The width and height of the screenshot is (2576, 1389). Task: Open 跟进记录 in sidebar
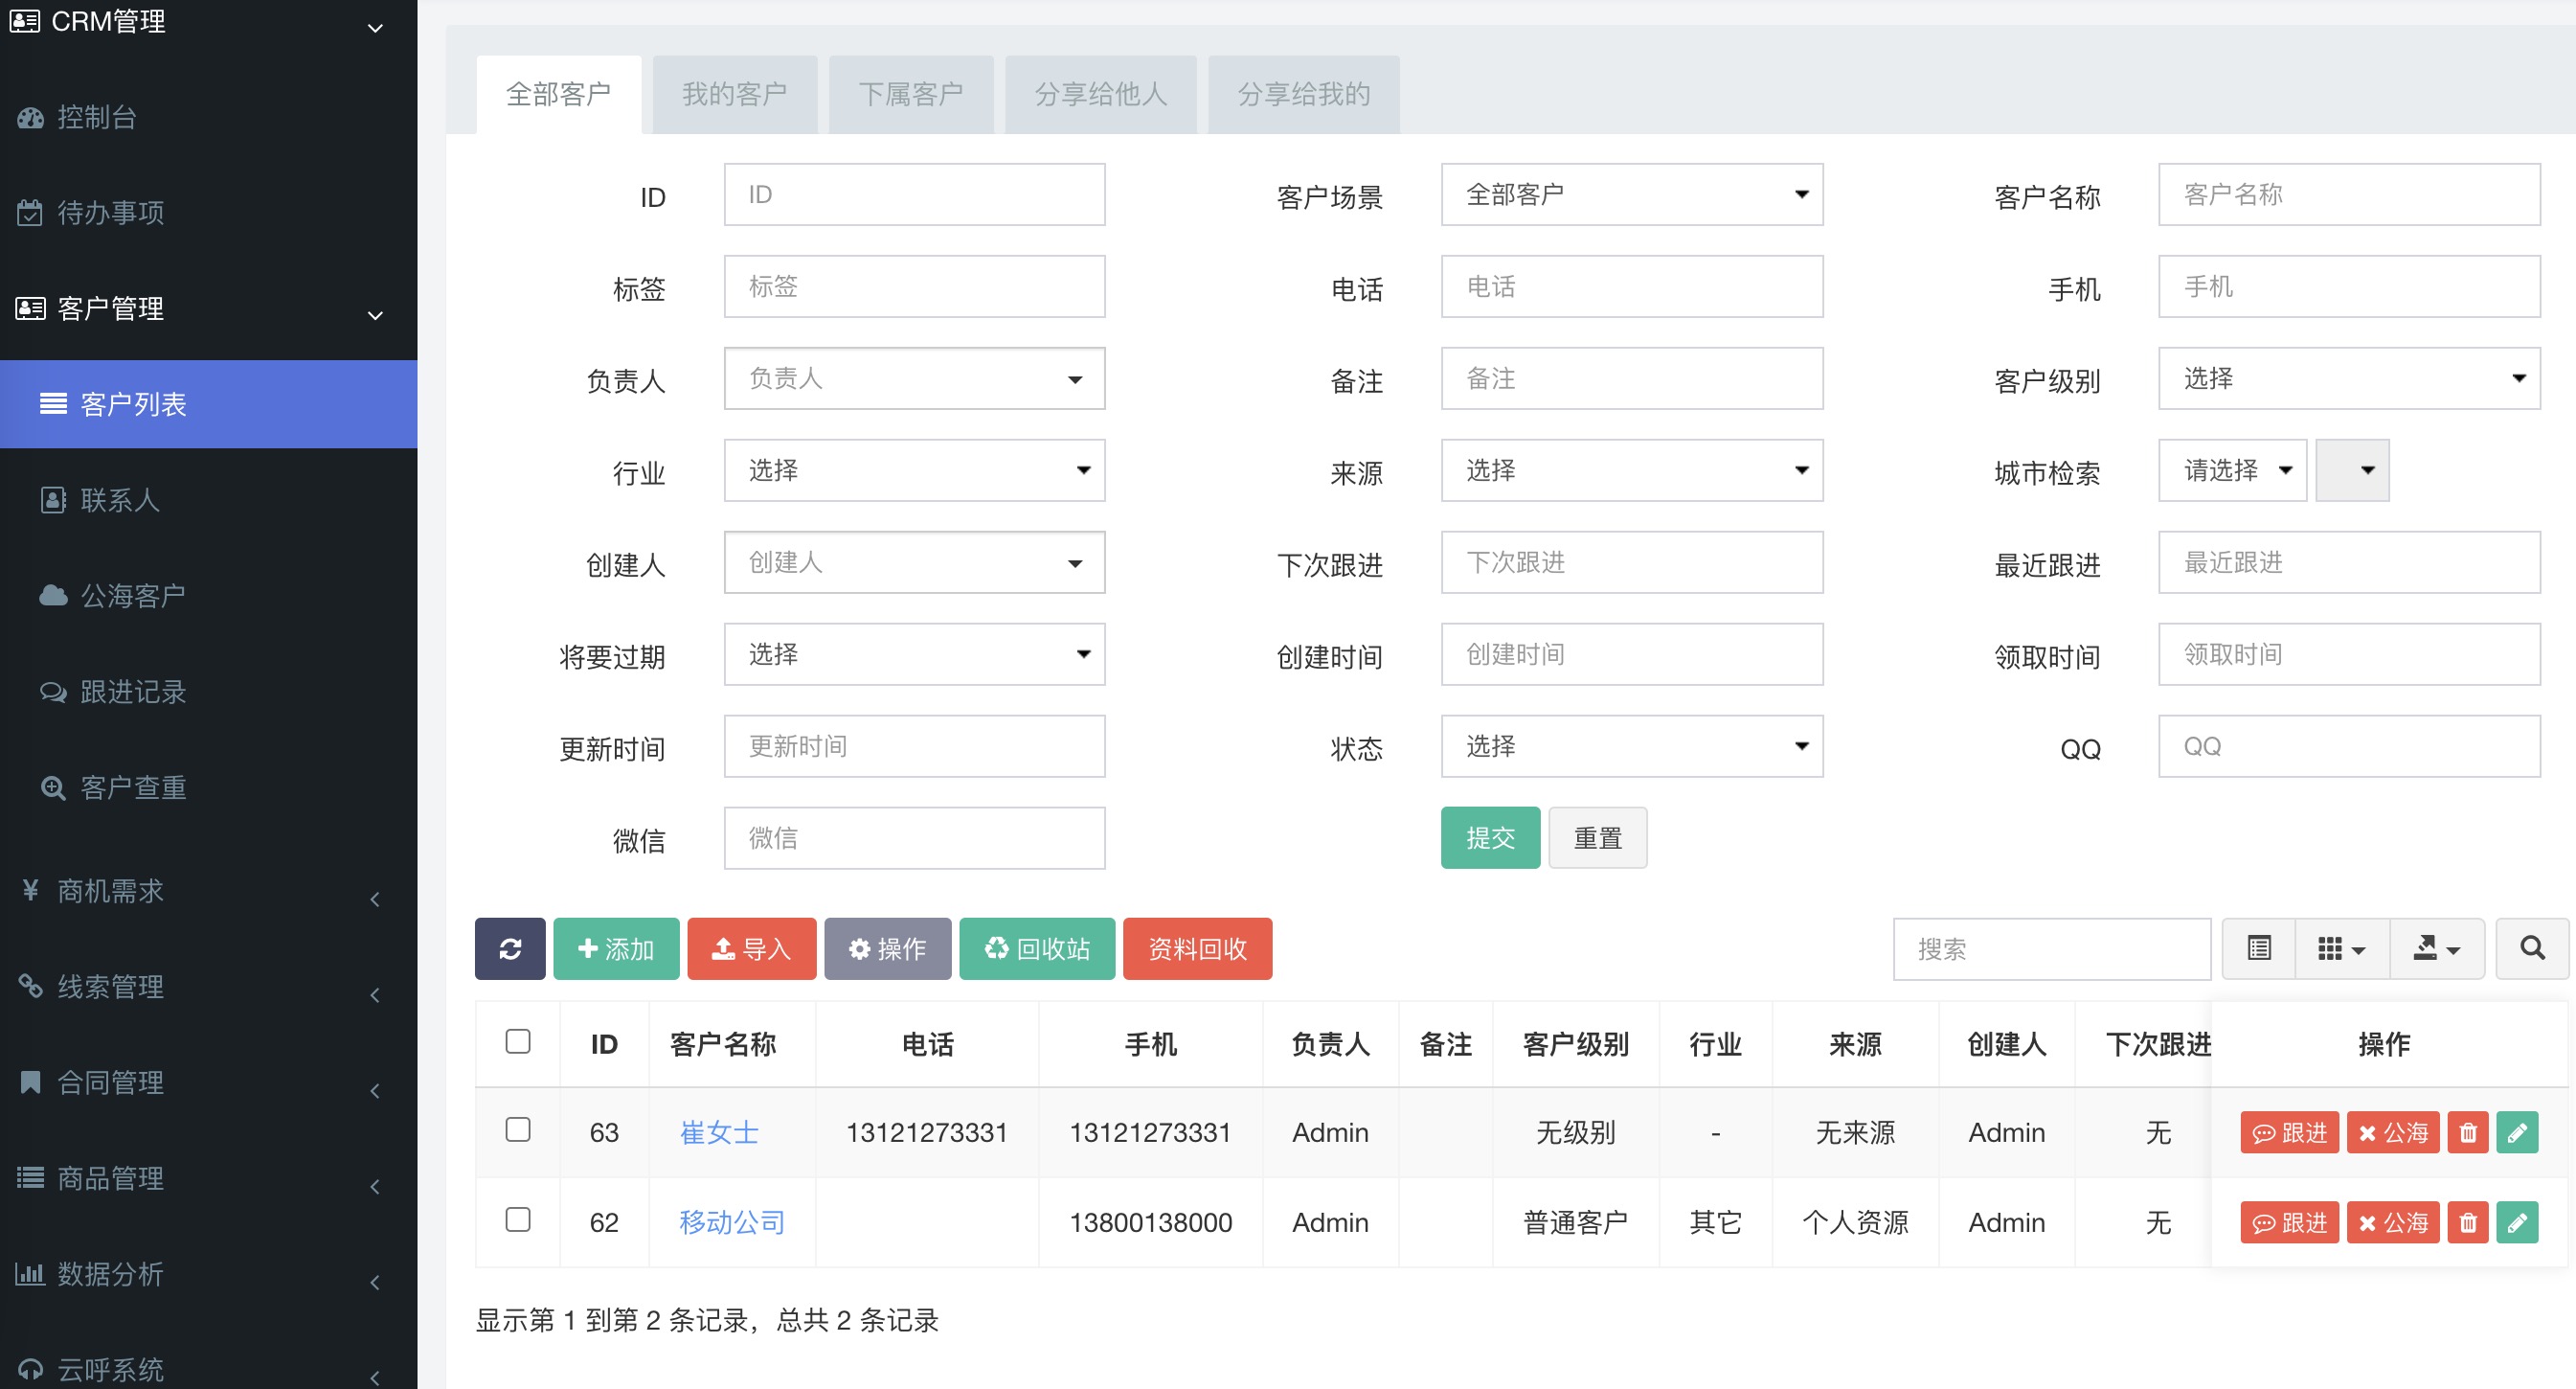click(208, 692)
